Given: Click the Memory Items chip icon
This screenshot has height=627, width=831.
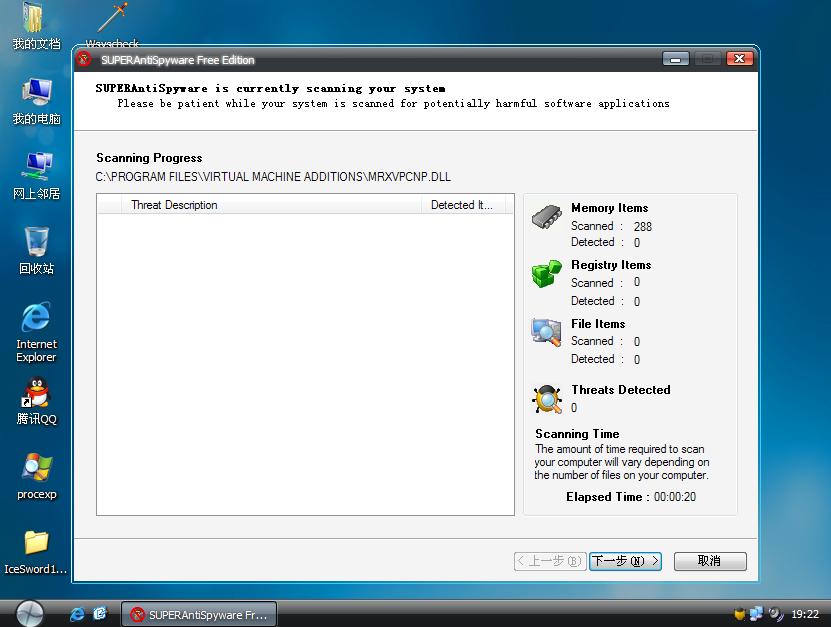Looking at the screenshot, I should point(546,217).
